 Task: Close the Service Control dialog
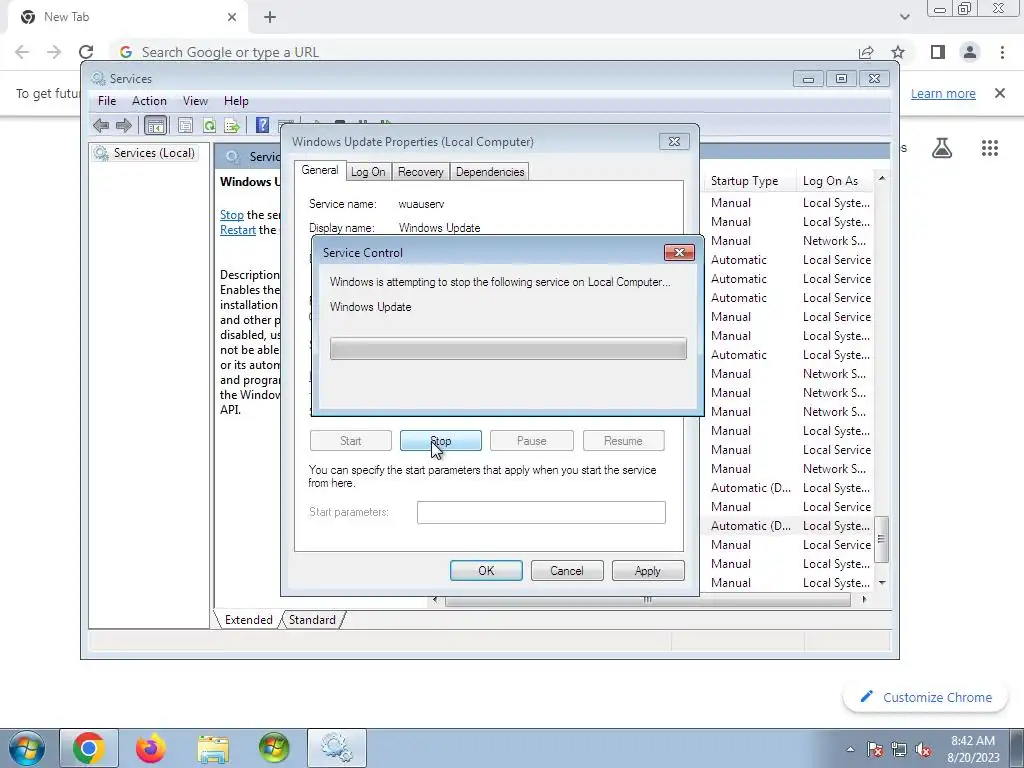pyautogui.click(x=679, y=253)
